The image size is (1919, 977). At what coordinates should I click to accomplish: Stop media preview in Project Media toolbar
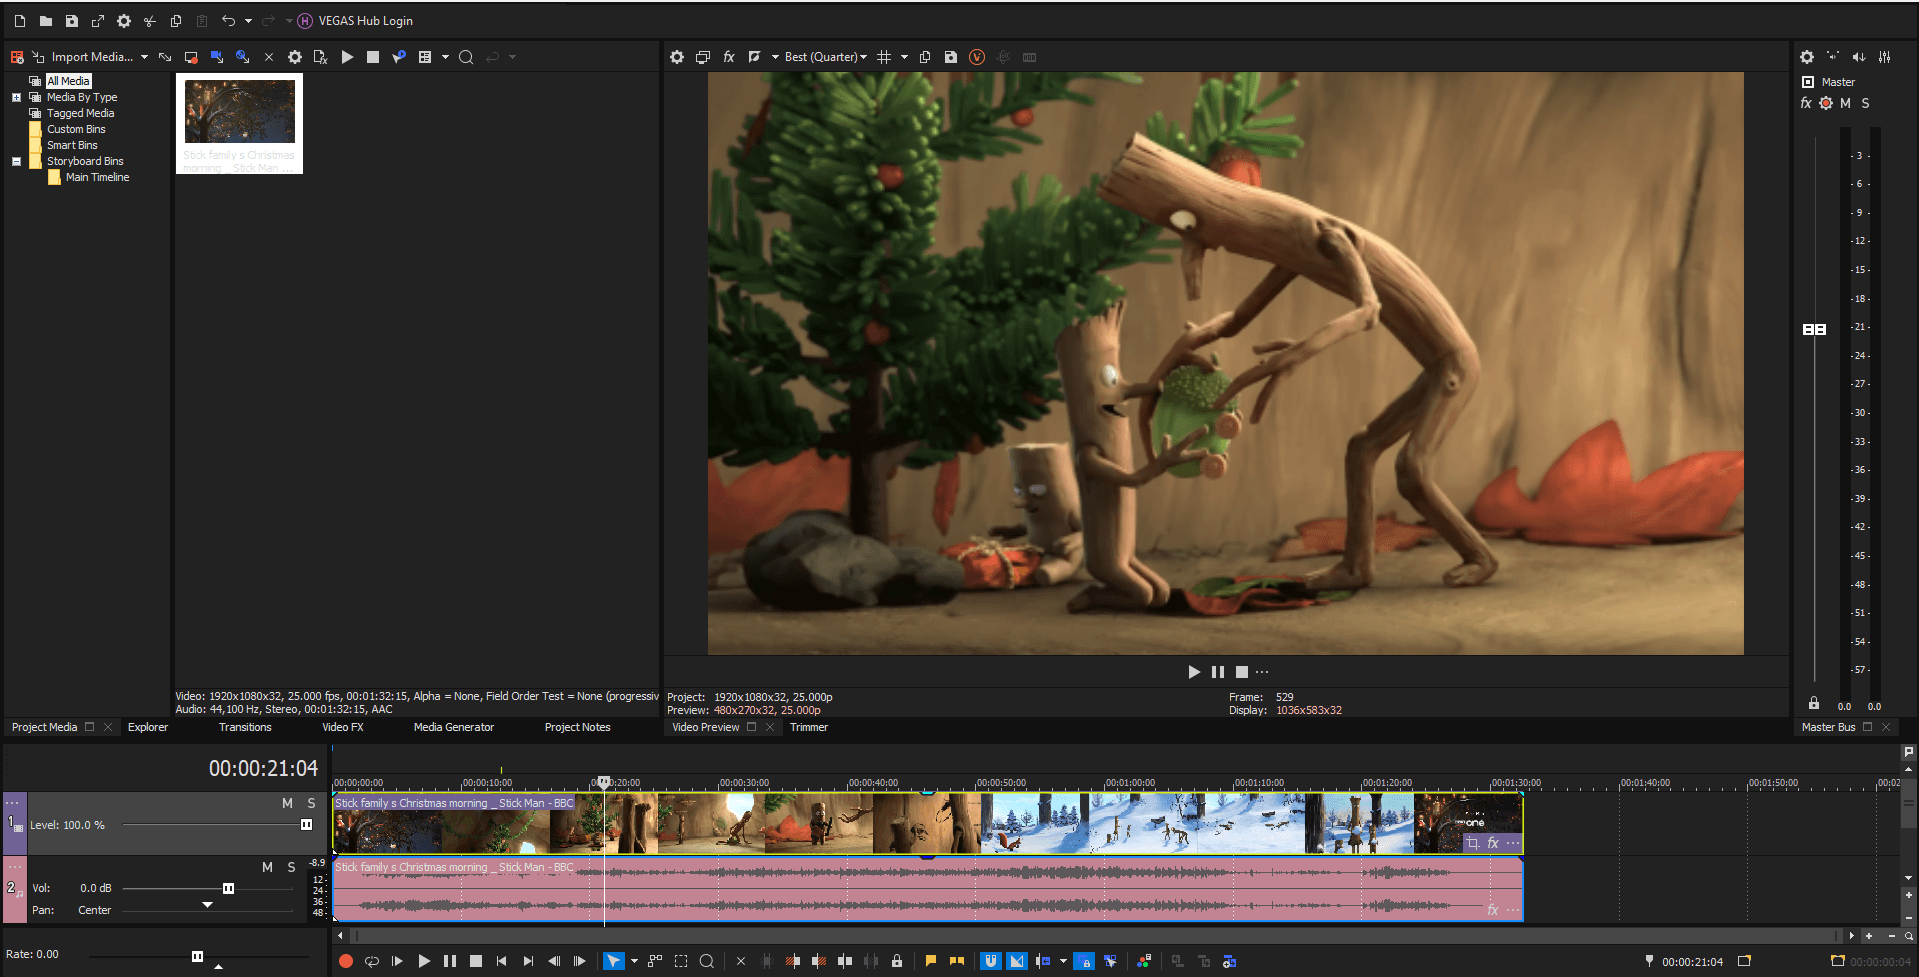[373, 57]
